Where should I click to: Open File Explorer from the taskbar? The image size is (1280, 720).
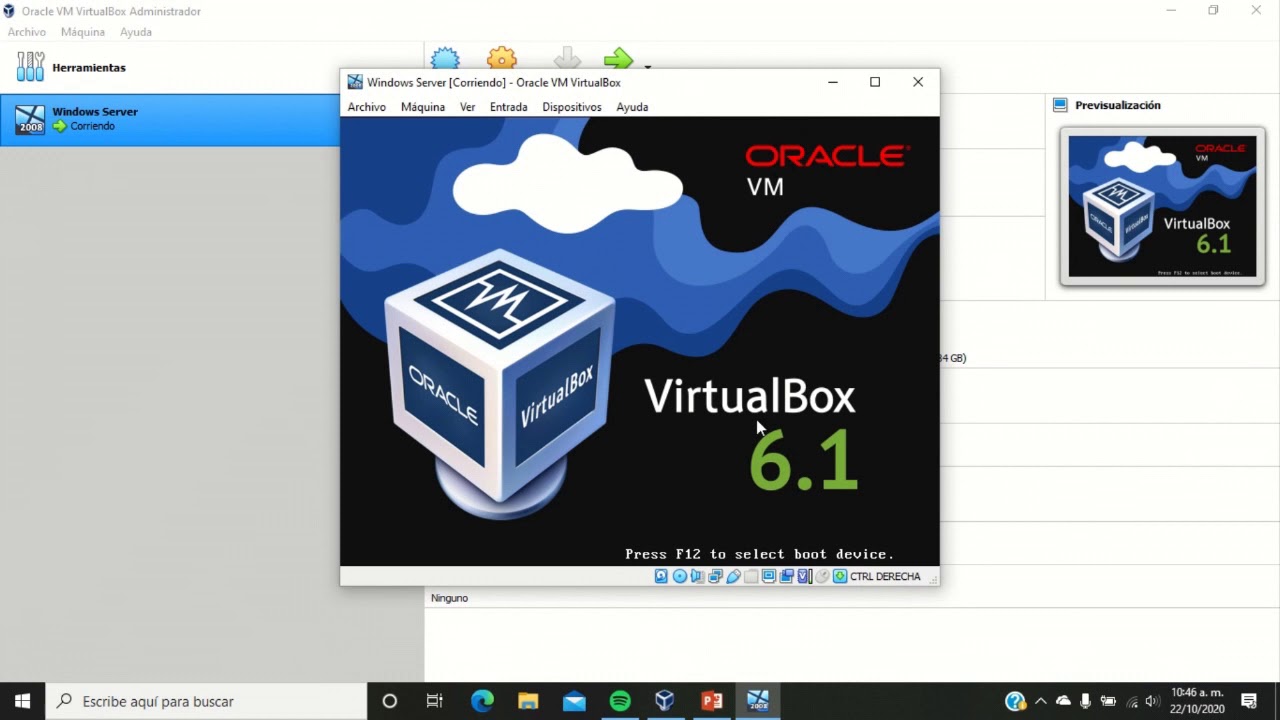click(528, 701)
